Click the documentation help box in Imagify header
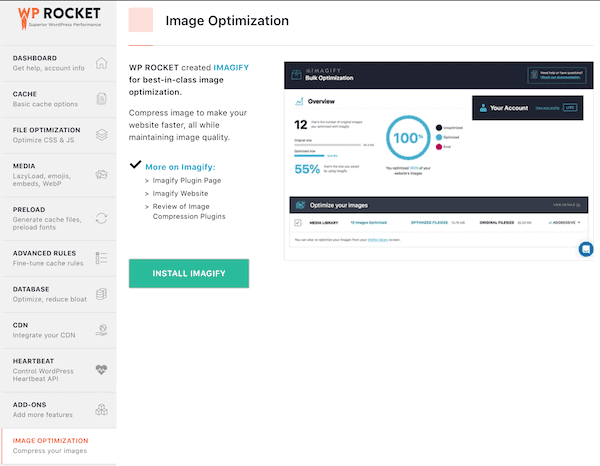Image resolution: width=600 pixels, height=466 pixels. [x=557, y=75]
